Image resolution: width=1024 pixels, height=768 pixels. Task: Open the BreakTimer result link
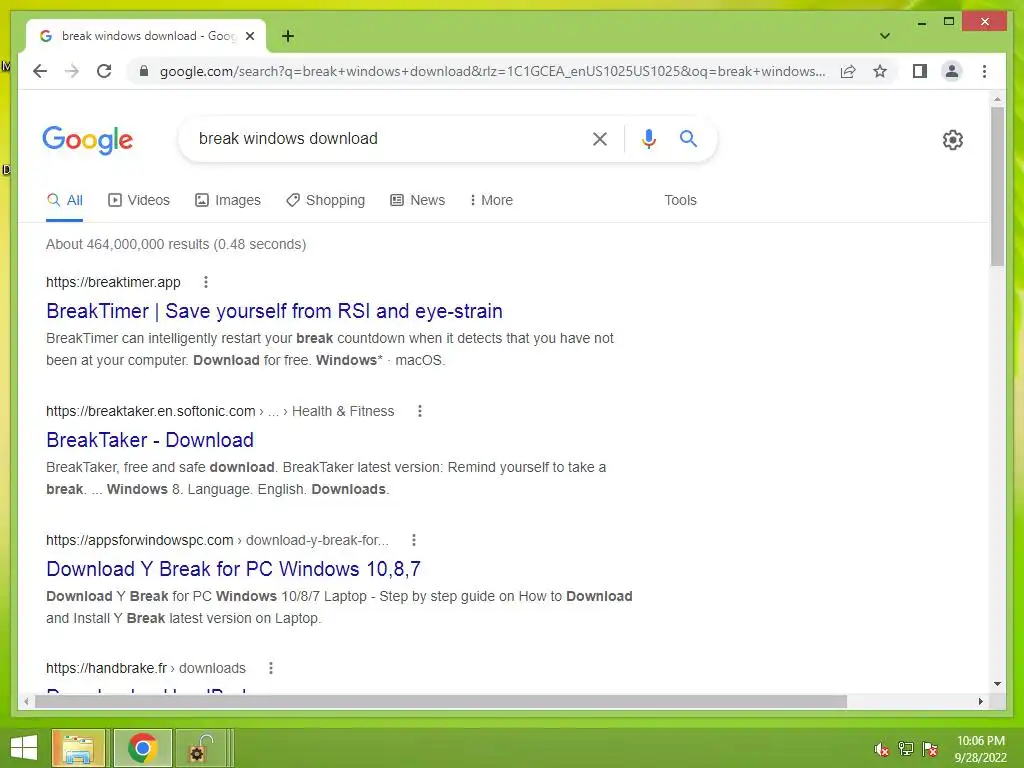click(x=274, y=312)
